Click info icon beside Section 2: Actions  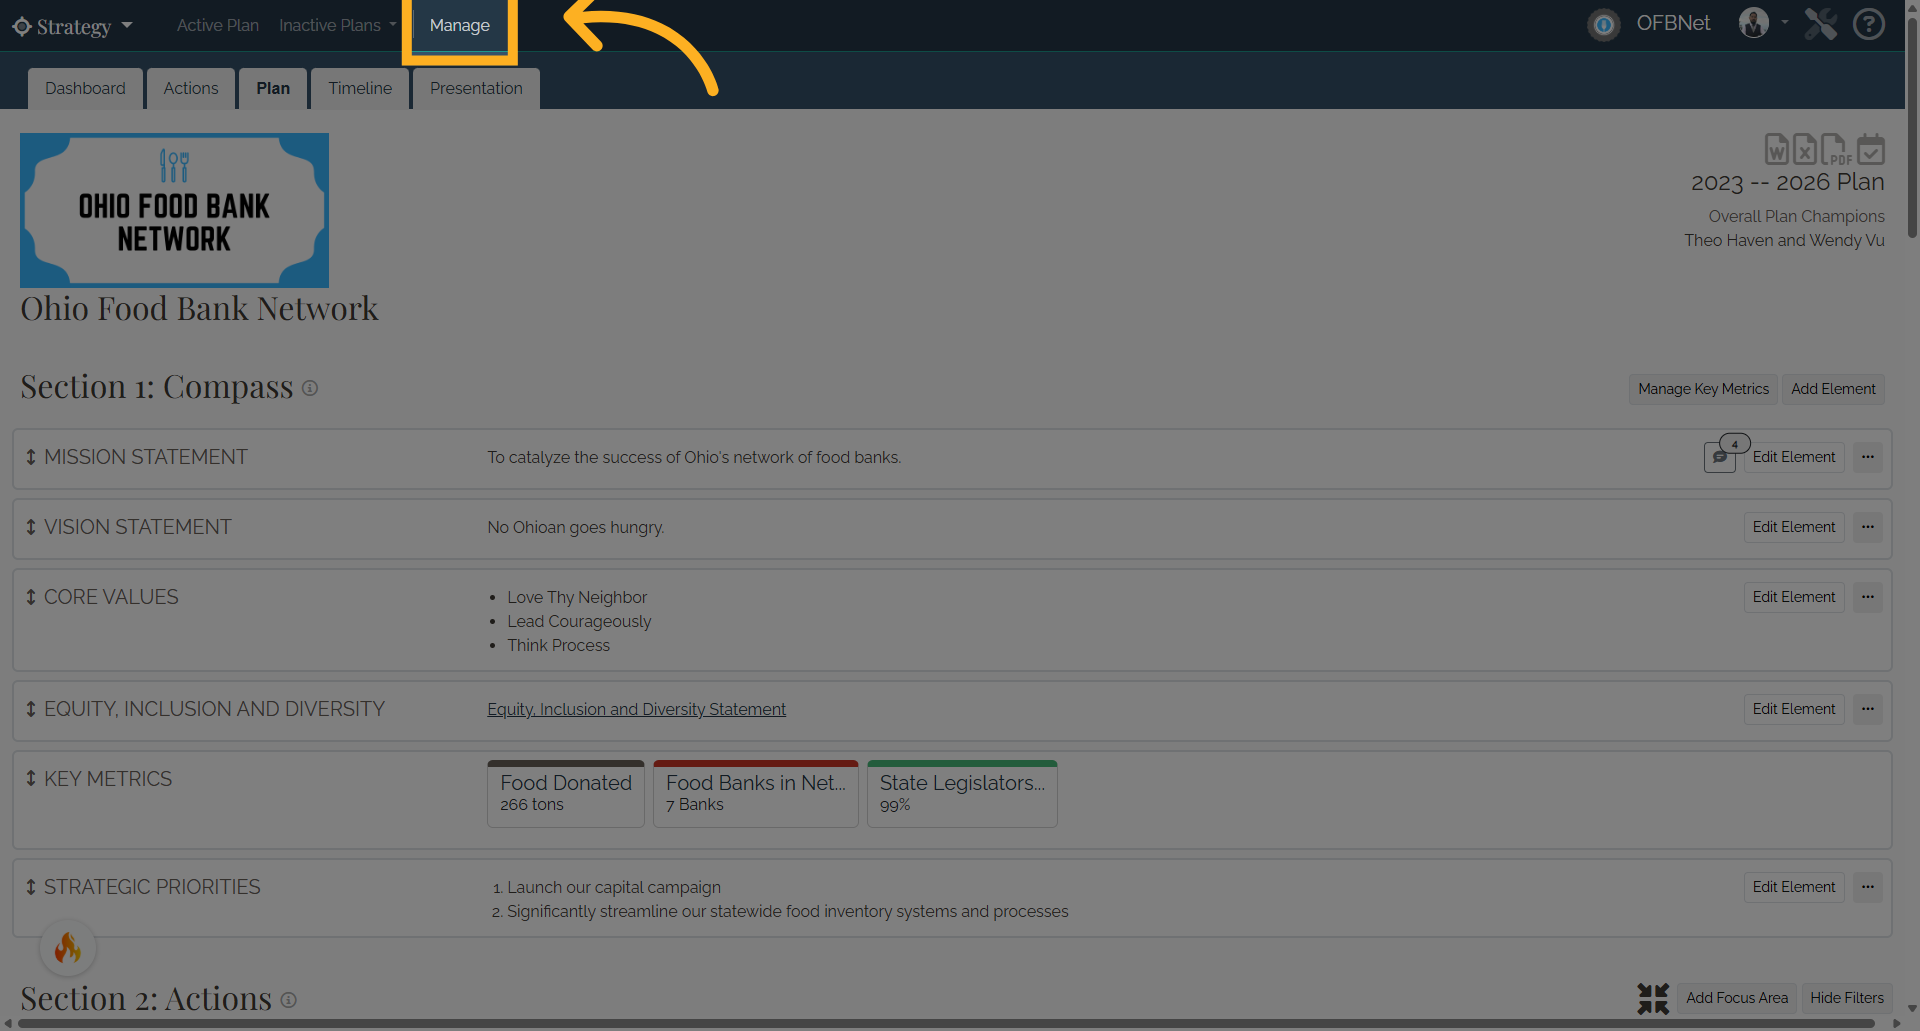tap(288, 1000)
